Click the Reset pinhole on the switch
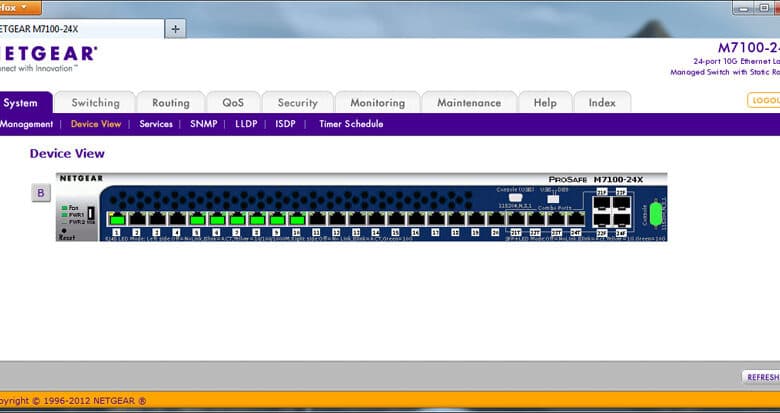The width and height of the screenshot is (780, 413). (x=64, y=231)
